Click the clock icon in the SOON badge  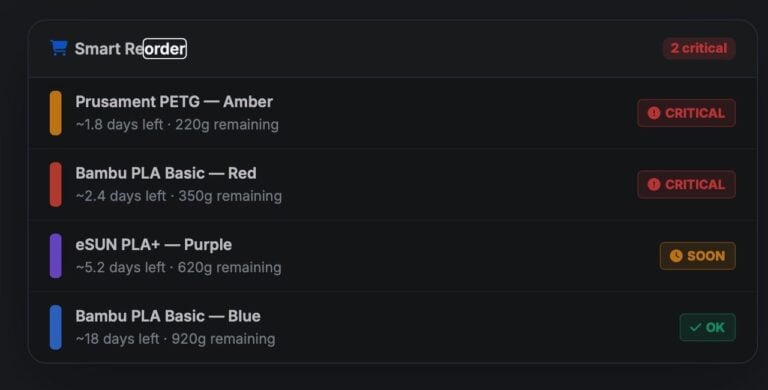(x=676, y=256)
